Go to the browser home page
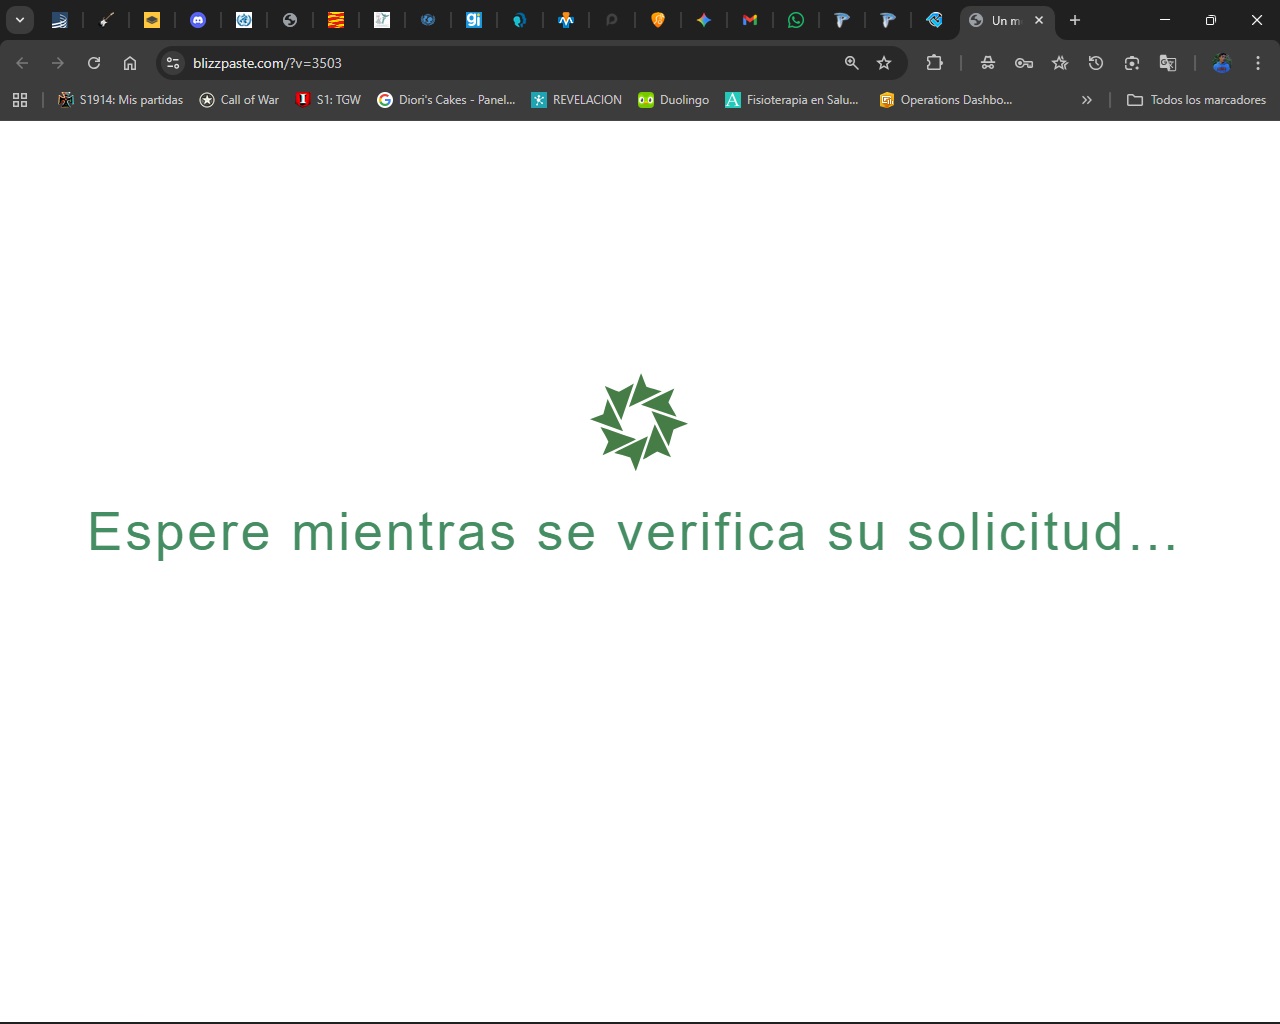 tap(130, 63)
